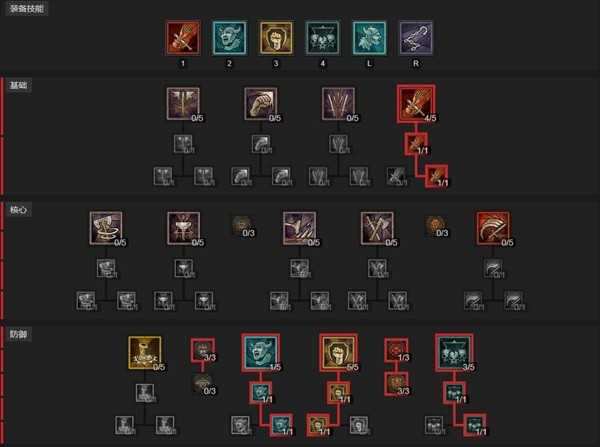Screen dimensions: 600x447
Task: Click the 防御 section label
Action: (18, 334)
